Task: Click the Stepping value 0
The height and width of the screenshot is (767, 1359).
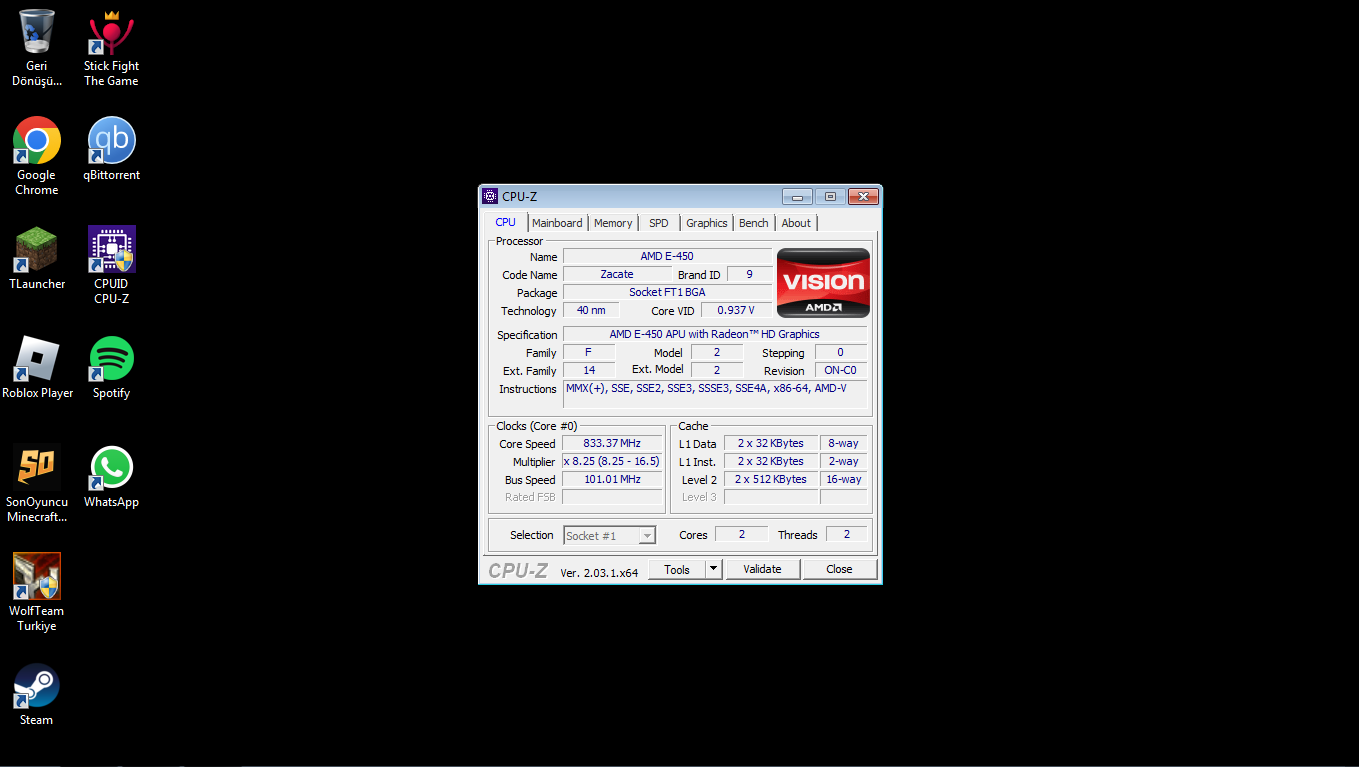Action: (841, 352)
